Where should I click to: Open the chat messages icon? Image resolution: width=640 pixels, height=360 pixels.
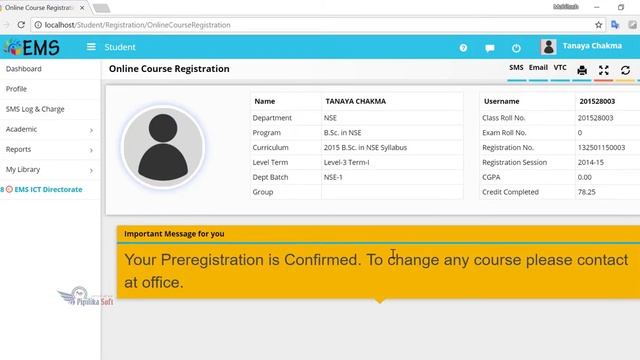click(x=490, y=48)
